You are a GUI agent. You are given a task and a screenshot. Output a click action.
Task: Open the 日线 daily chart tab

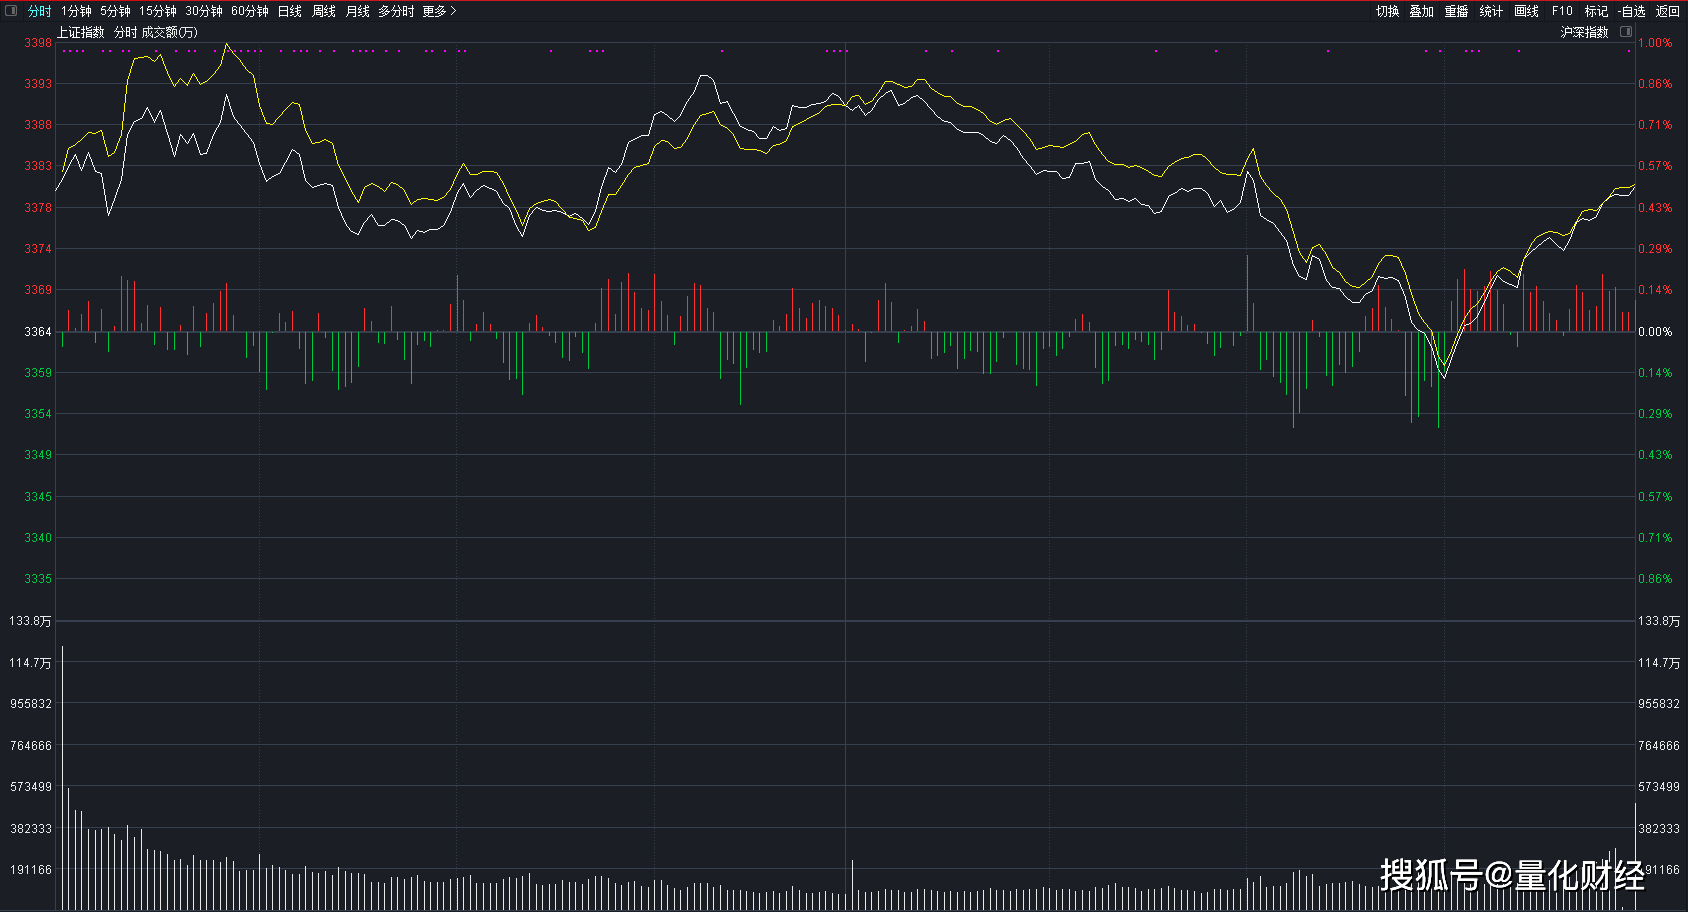(290, 11)
